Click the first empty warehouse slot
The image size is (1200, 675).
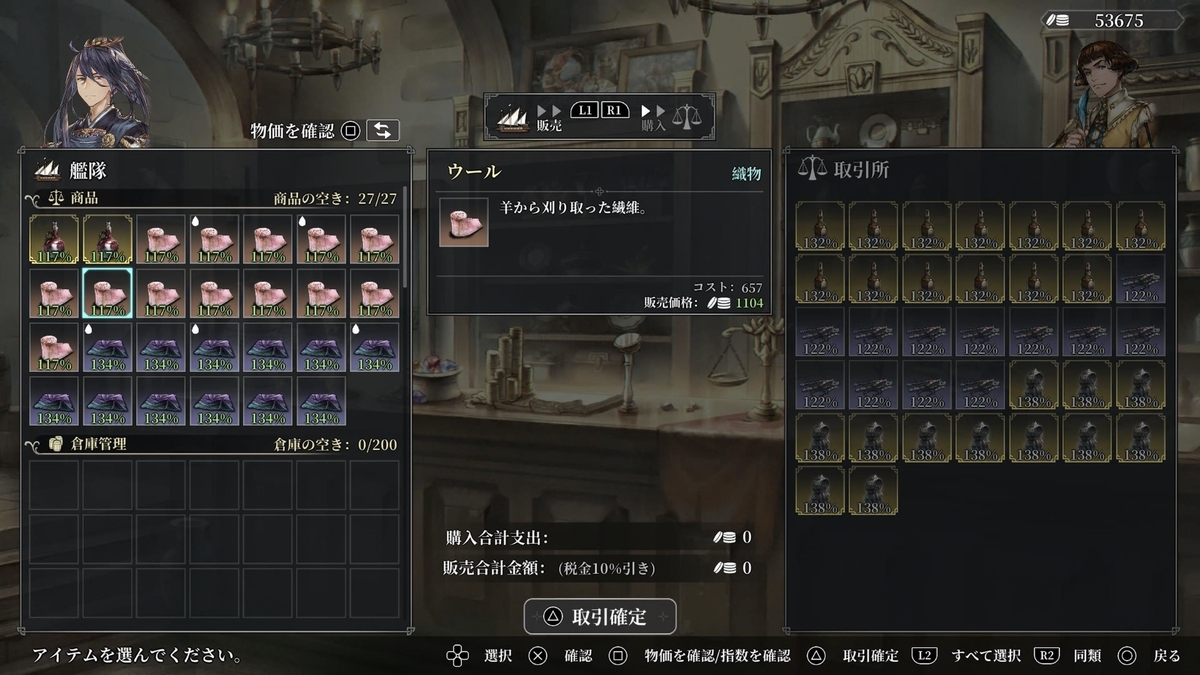[x=54, y=484]
